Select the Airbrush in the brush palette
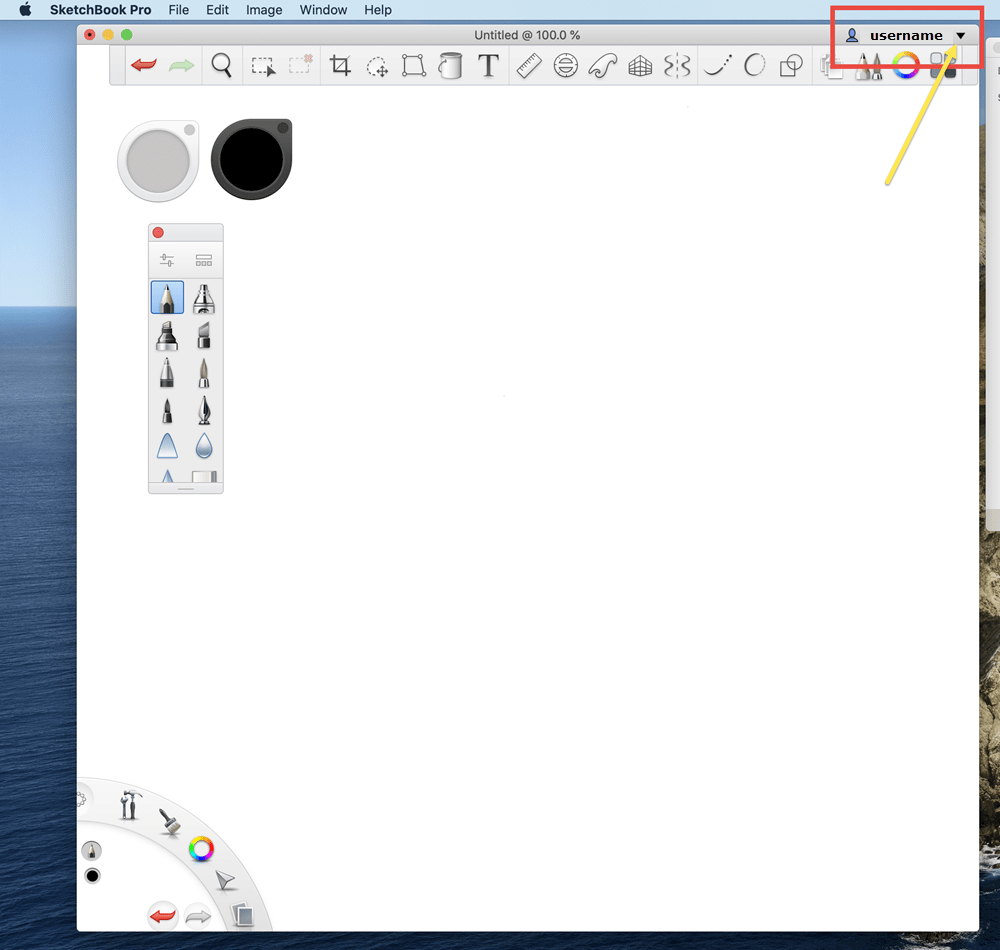Image resolution: width=1000 pixels, height=950 pixels. pyautogui.click(x=204, y=297)
